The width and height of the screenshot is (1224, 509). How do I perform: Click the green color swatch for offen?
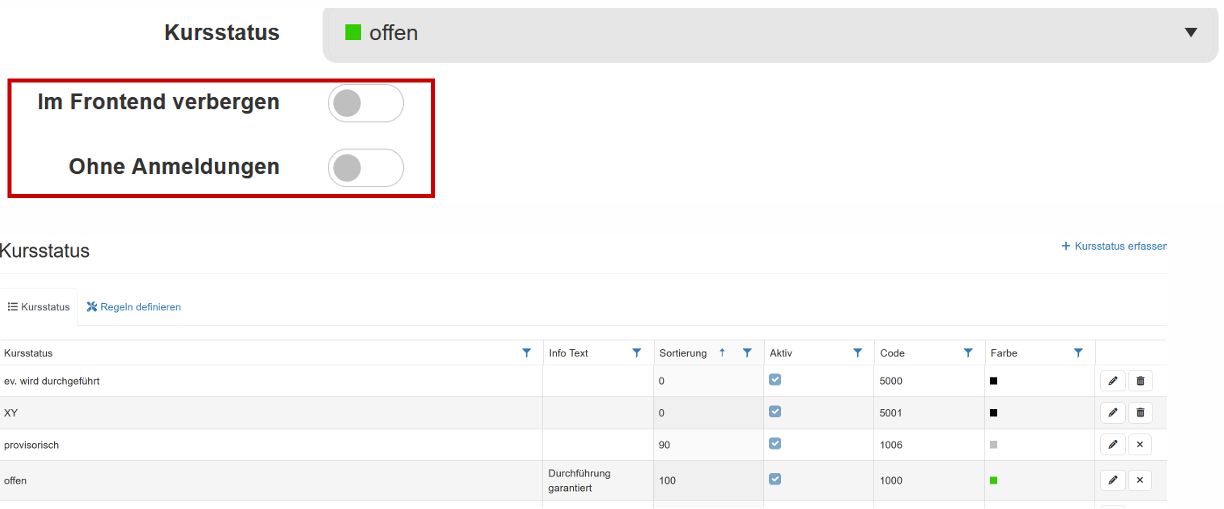pyautogui.click(x=994, y=481)
